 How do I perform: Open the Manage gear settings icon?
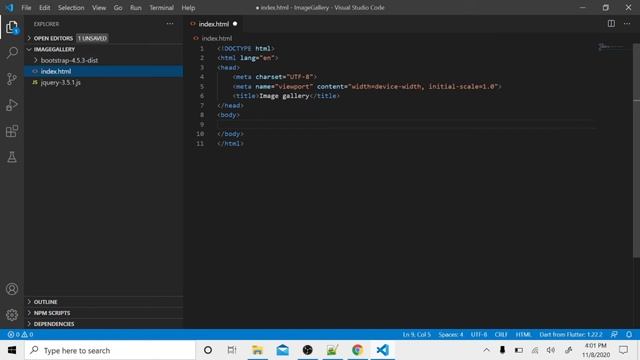(12, 315)
